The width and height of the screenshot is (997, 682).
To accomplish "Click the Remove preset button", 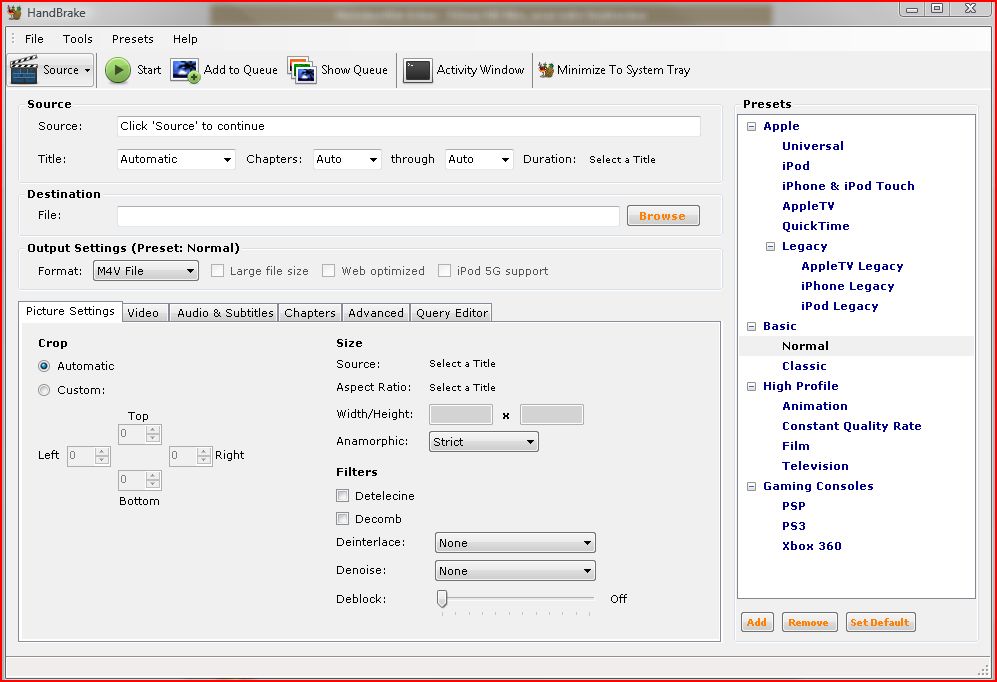I will coord(809,622).
